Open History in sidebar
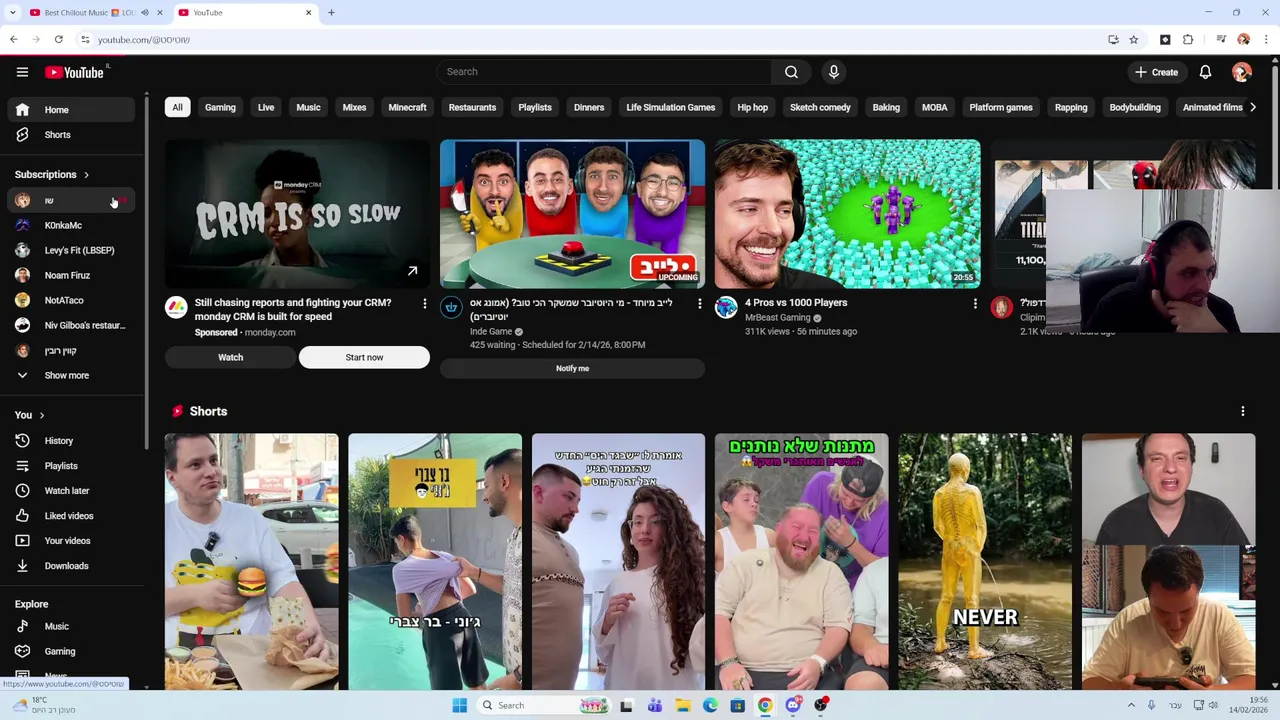The height and width of the screenshot is (720, 1280). (71, 441)
